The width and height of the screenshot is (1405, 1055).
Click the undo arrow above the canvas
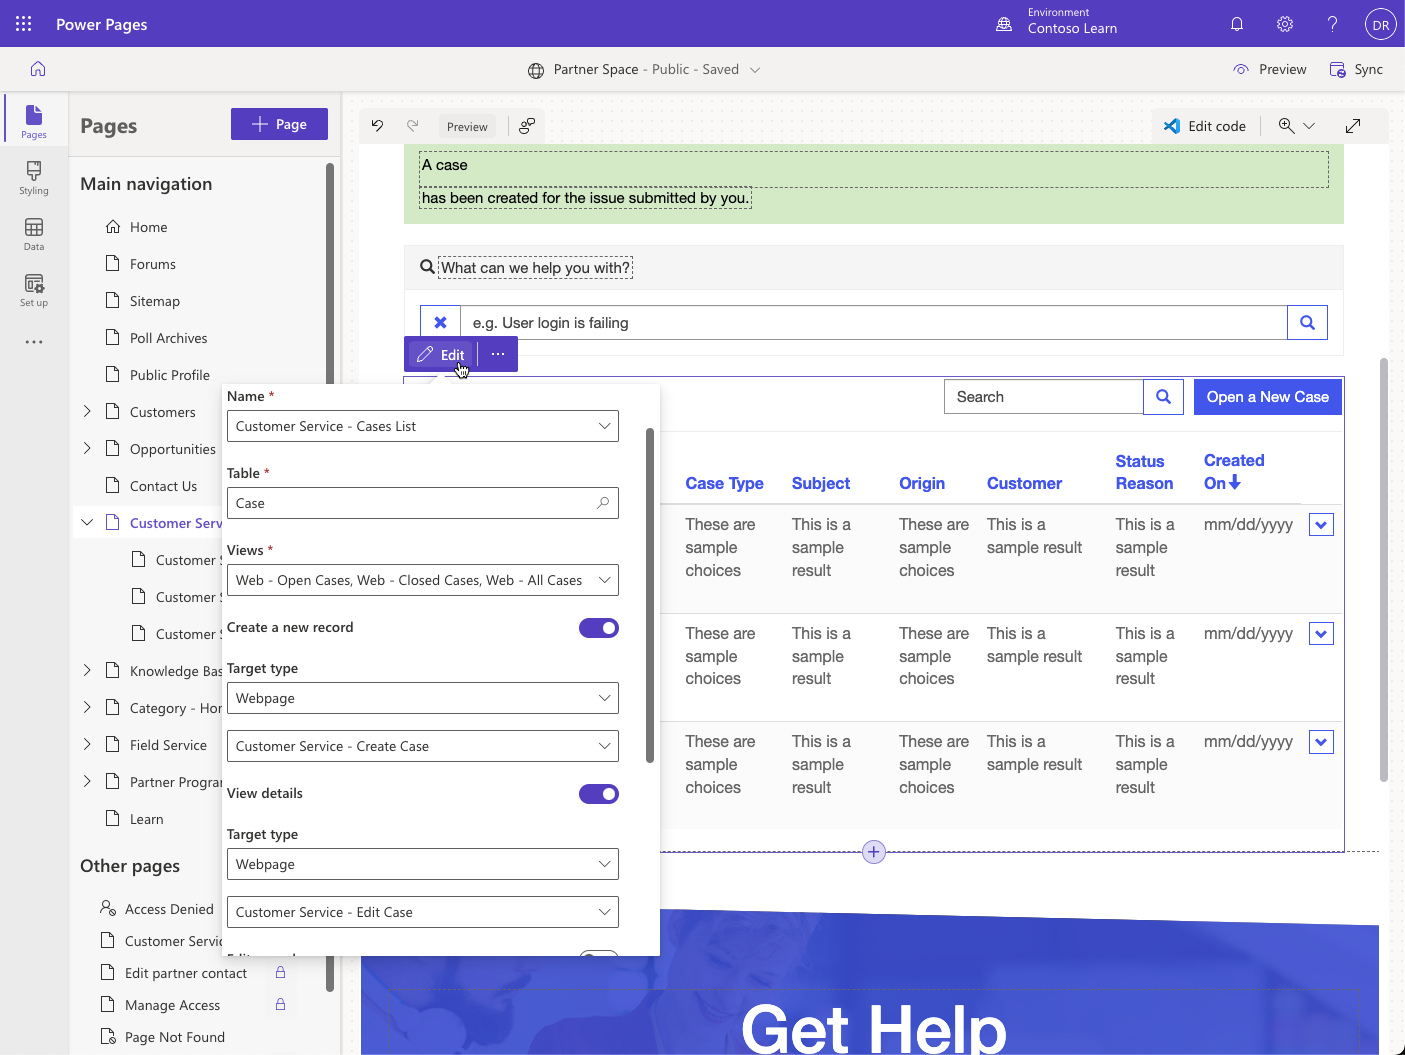pos(377,125)
